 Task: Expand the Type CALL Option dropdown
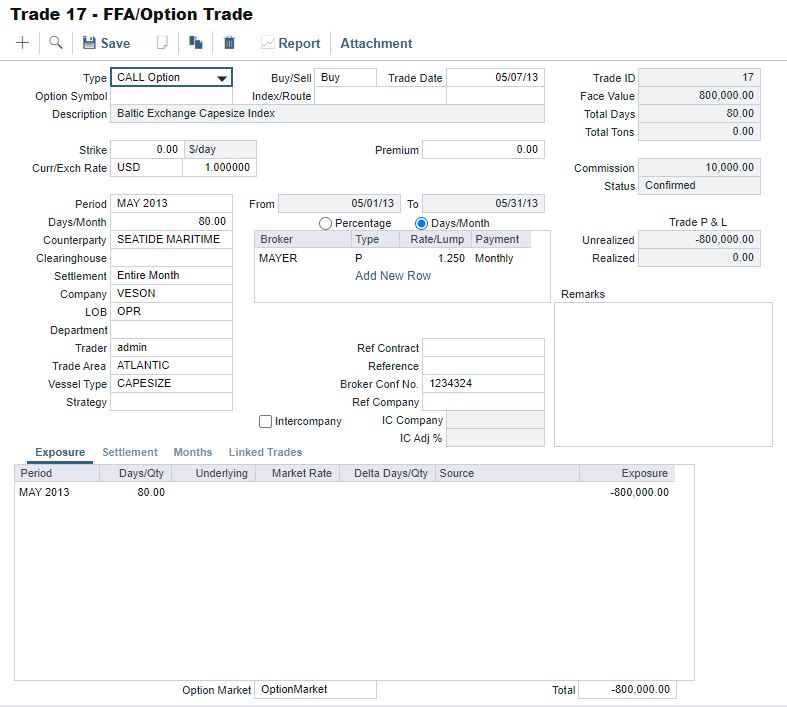click(221, 78)
